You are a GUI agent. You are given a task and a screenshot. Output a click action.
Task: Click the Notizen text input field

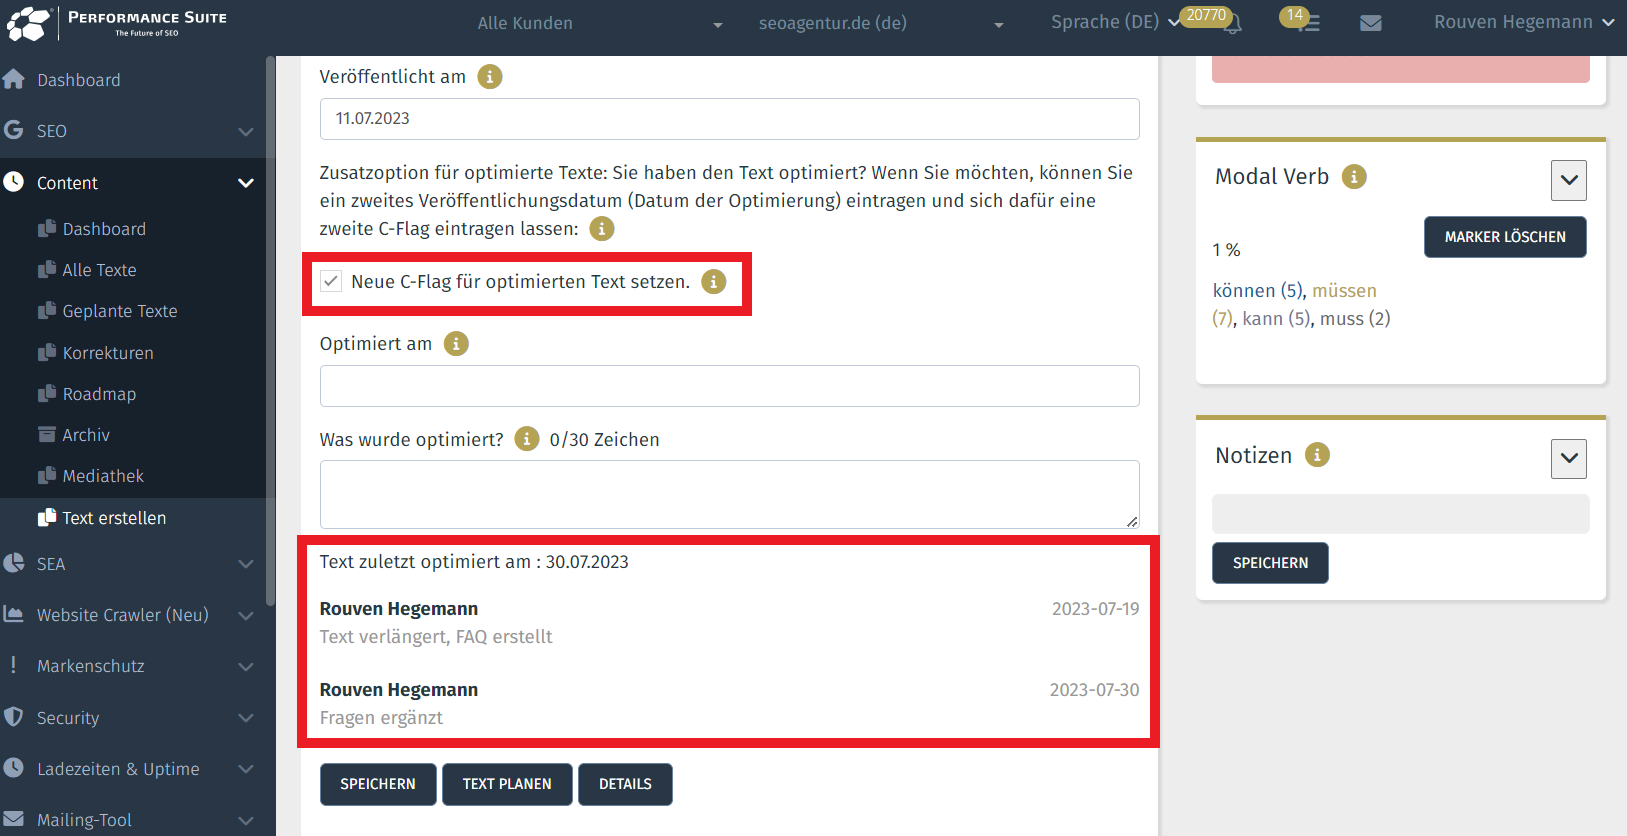tap(1400, 514)
